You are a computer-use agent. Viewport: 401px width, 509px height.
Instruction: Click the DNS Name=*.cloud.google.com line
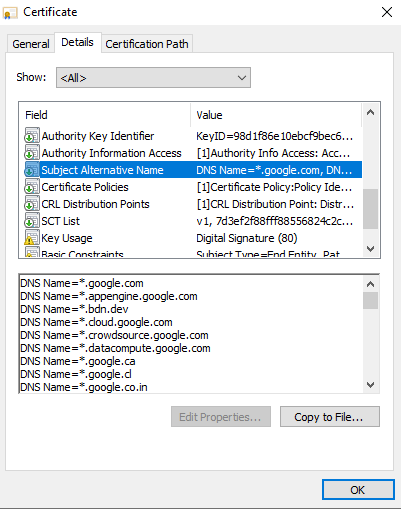click(96, 322)
